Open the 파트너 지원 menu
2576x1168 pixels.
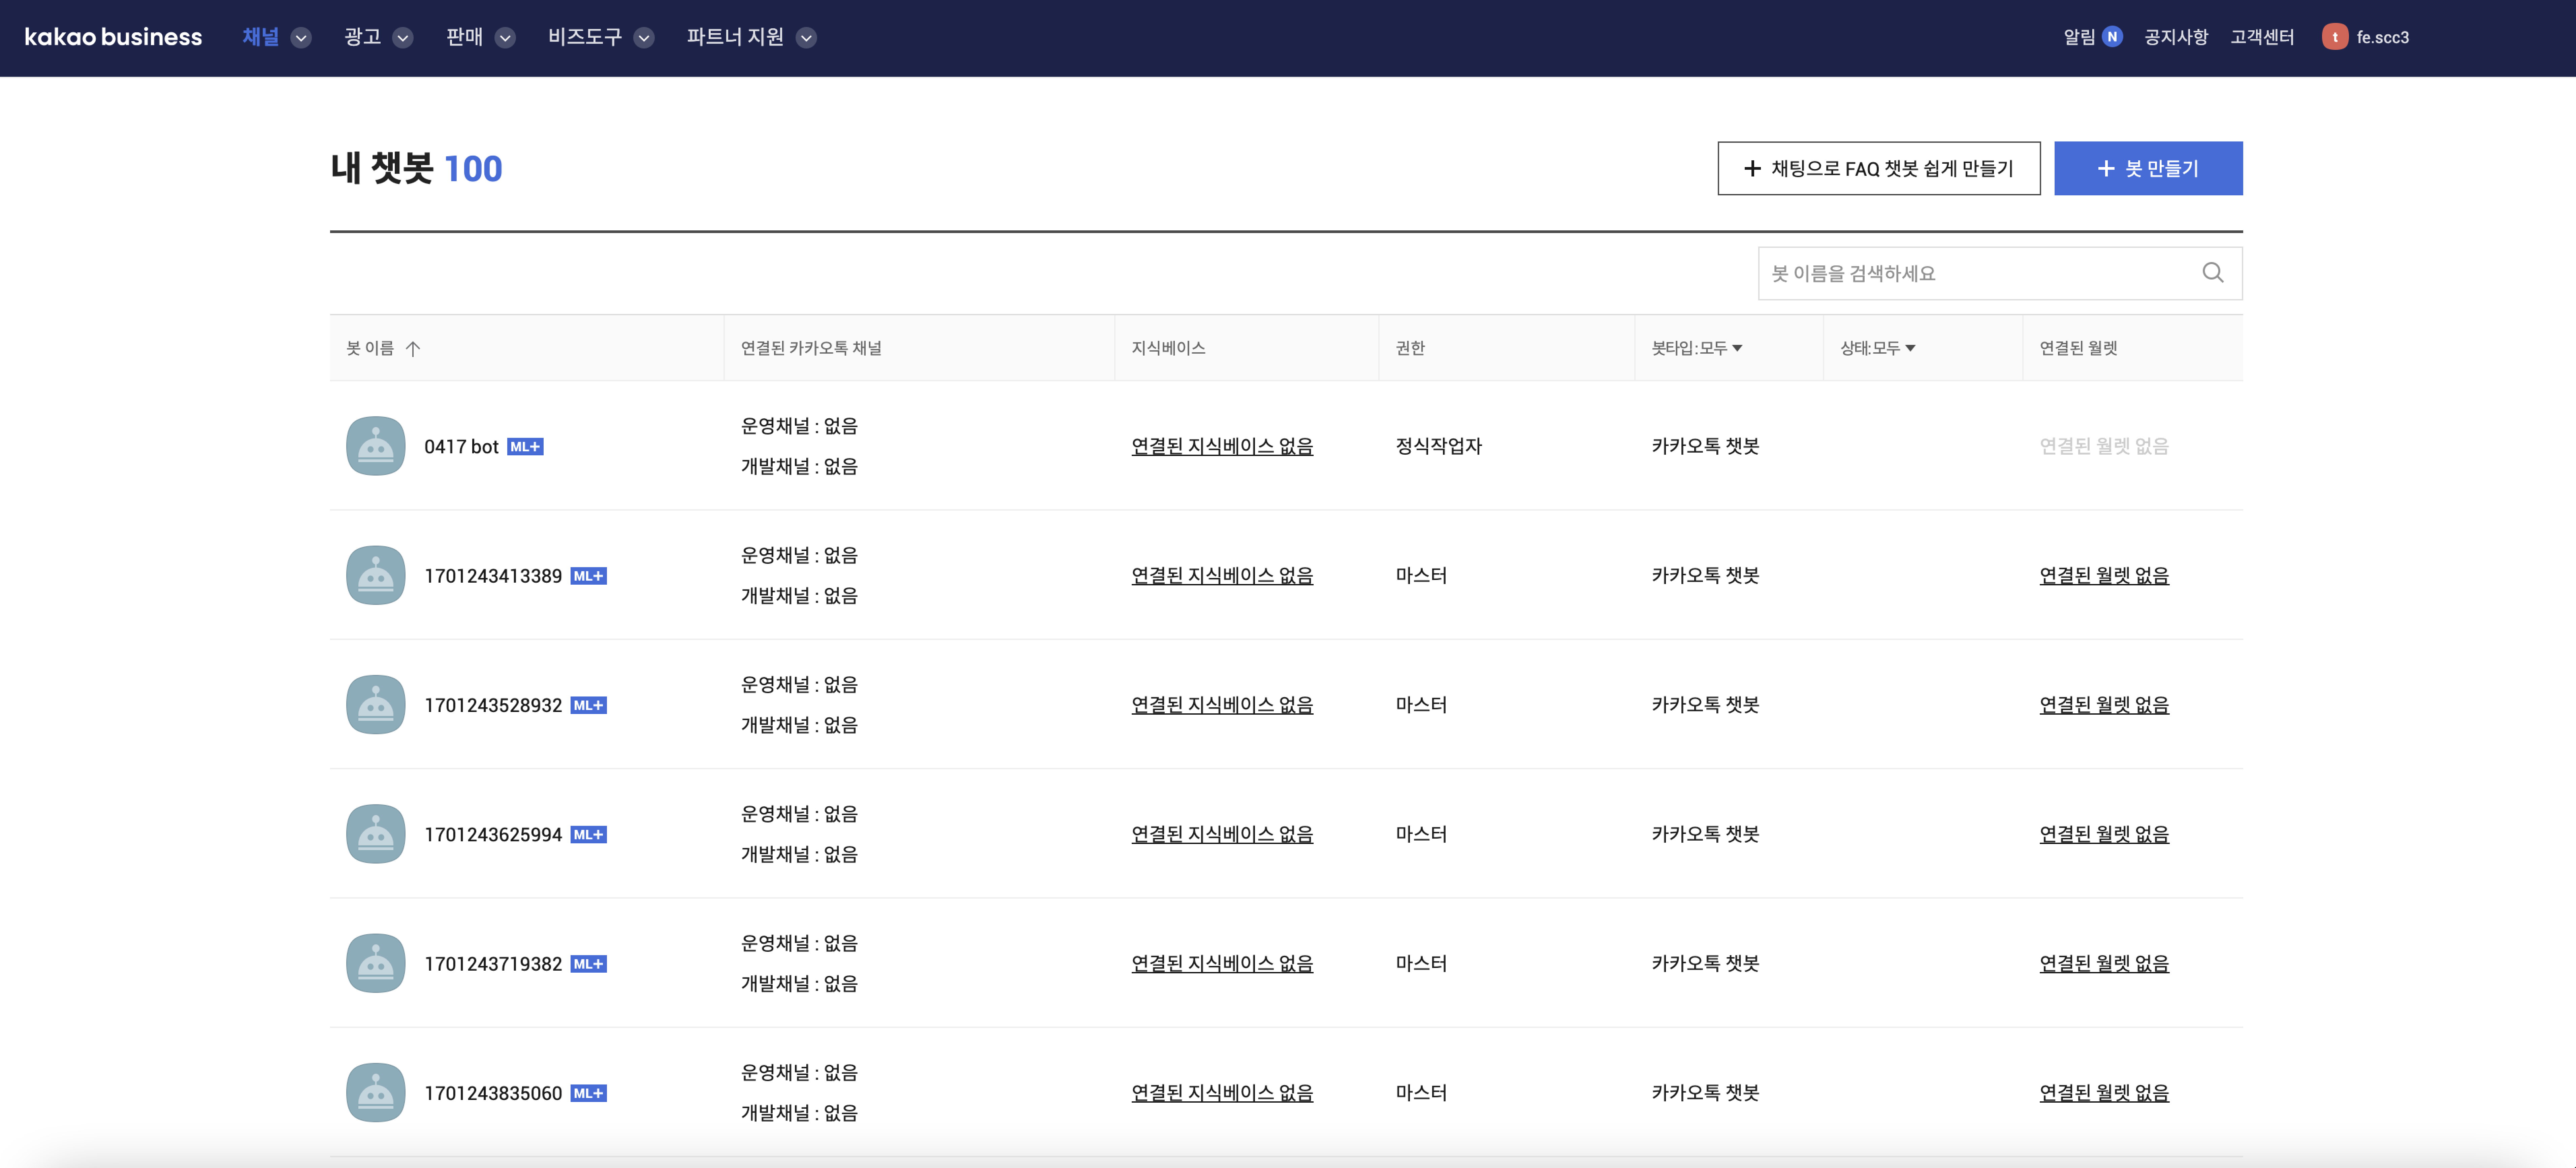click(x=735, y=37)
